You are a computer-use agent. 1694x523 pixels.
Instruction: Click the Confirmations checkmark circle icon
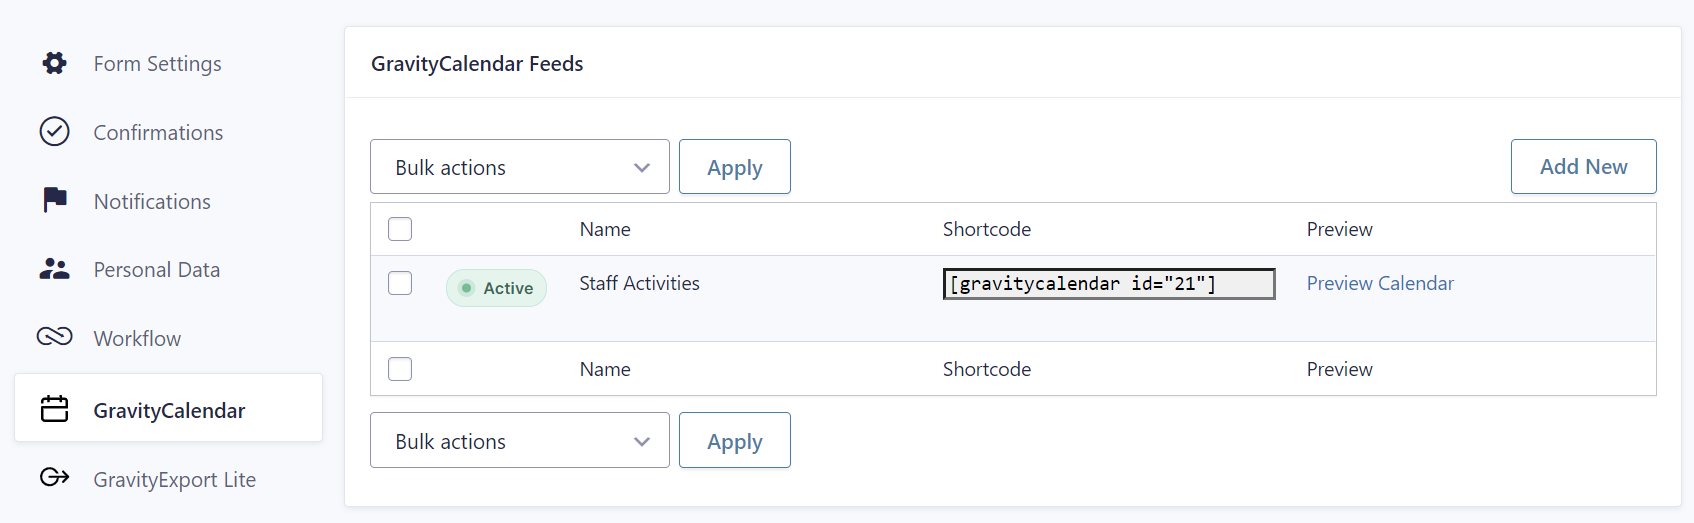pyautogui.click(x=54, y=132)
